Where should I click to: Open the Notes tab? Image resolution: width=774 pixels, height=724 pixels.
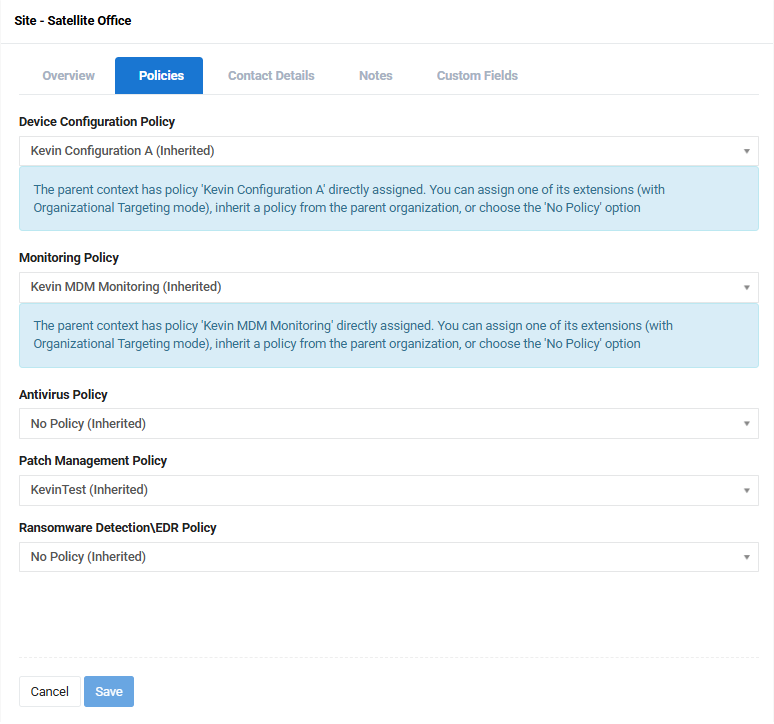click(376, 76)
